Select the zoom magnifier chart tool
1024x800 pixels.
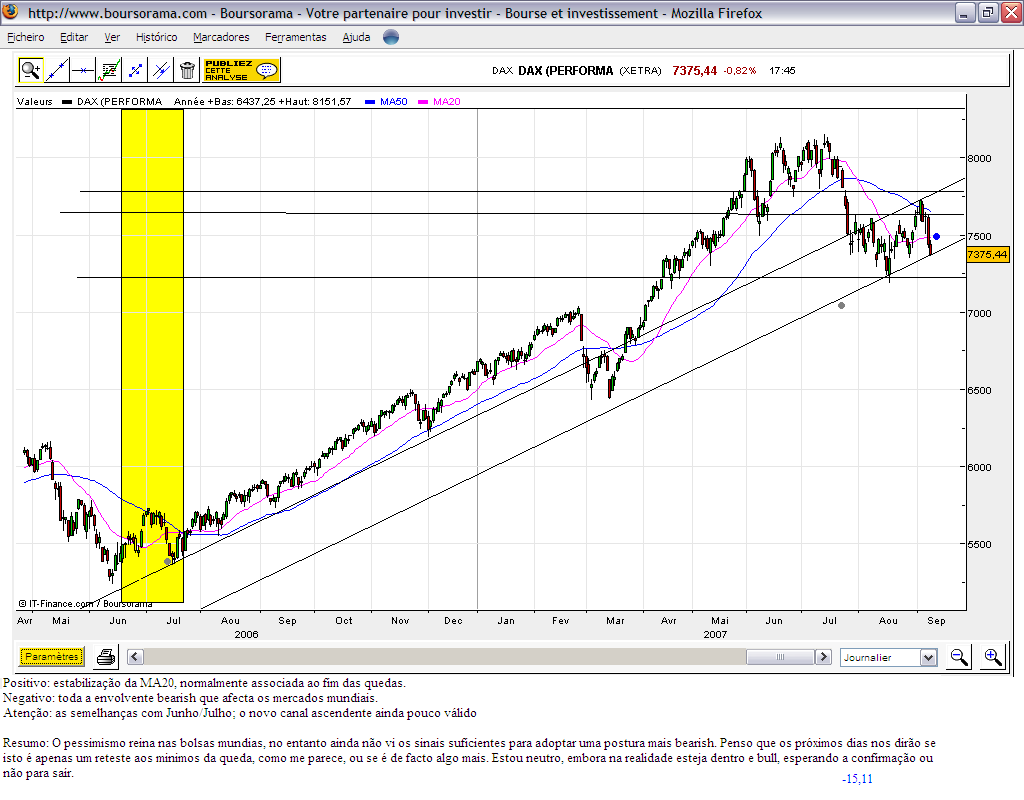[x=31, y=70]
